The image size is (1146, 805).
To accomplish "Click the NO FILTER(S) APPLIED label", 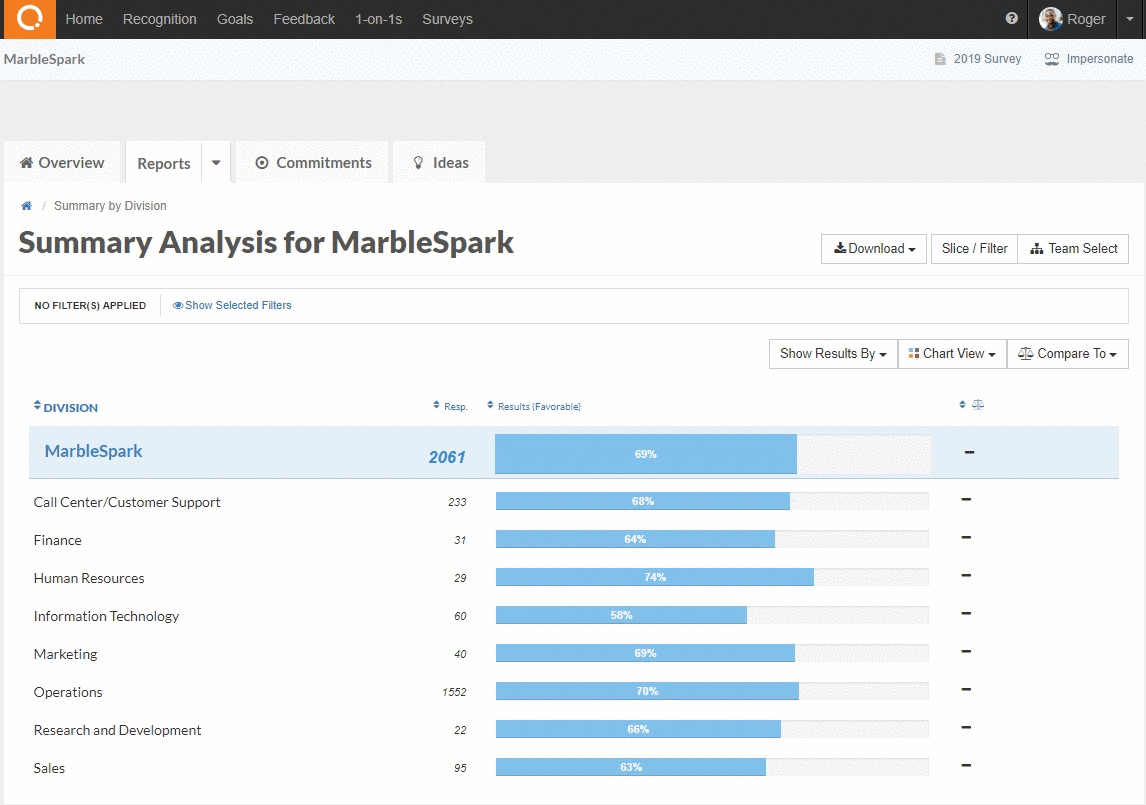I will click(x=90, y=306).
